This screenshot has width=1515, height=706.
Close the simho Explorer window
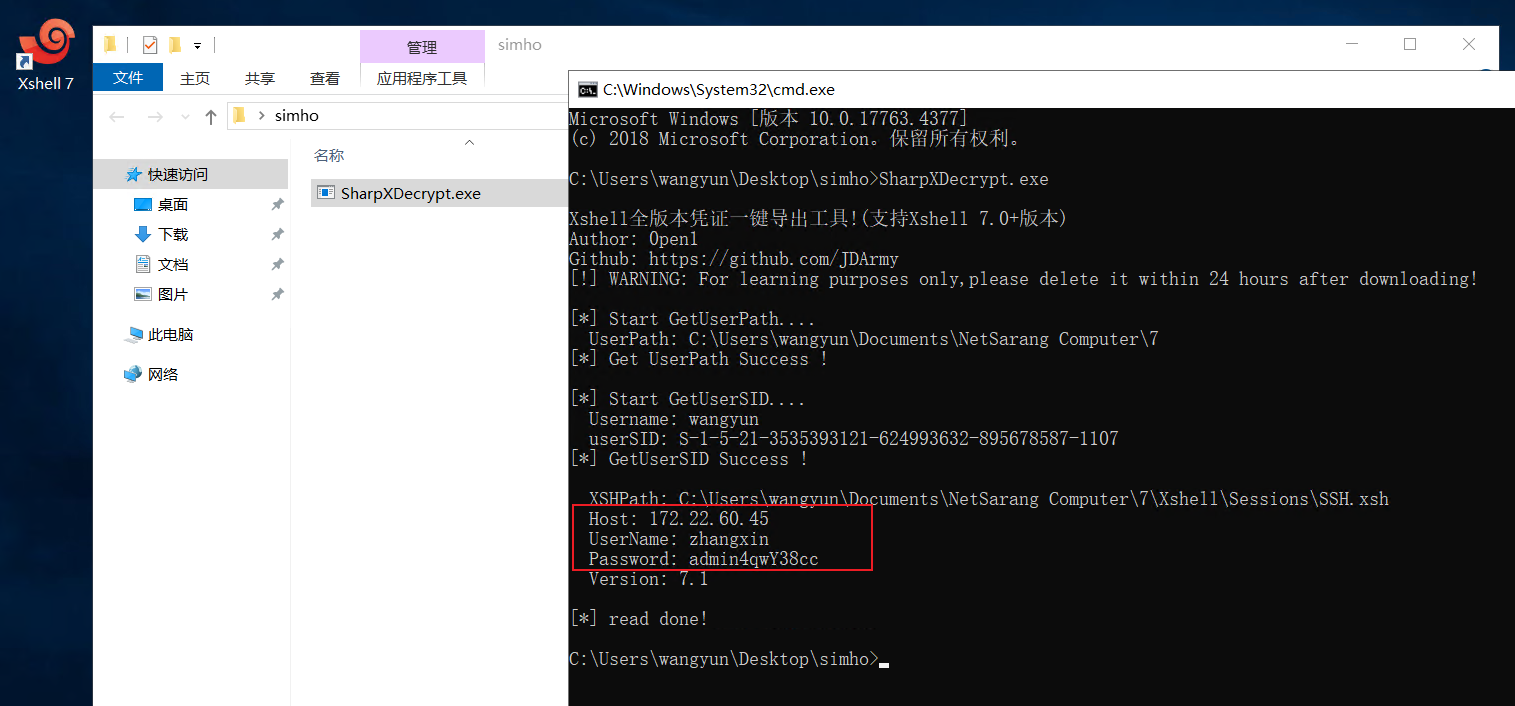click(1468, 45)
